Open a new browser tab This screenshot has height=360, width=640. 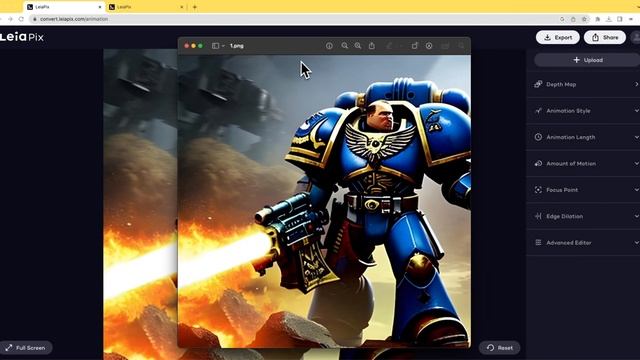[x=195, y=7]
